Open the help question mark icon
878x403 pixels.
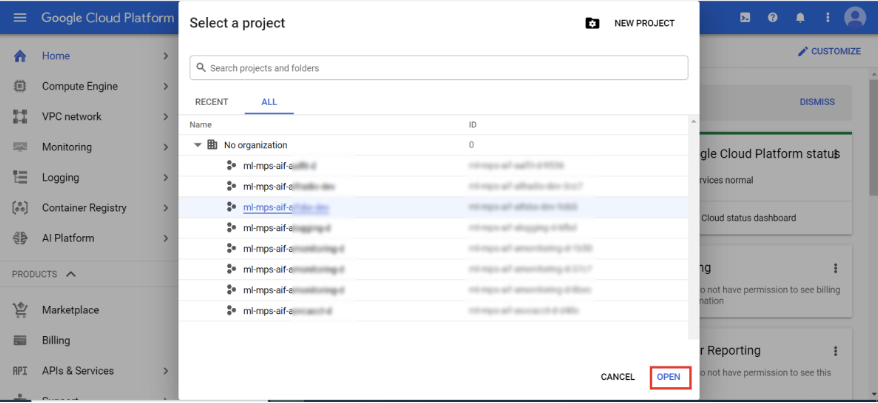pos(772,17)
